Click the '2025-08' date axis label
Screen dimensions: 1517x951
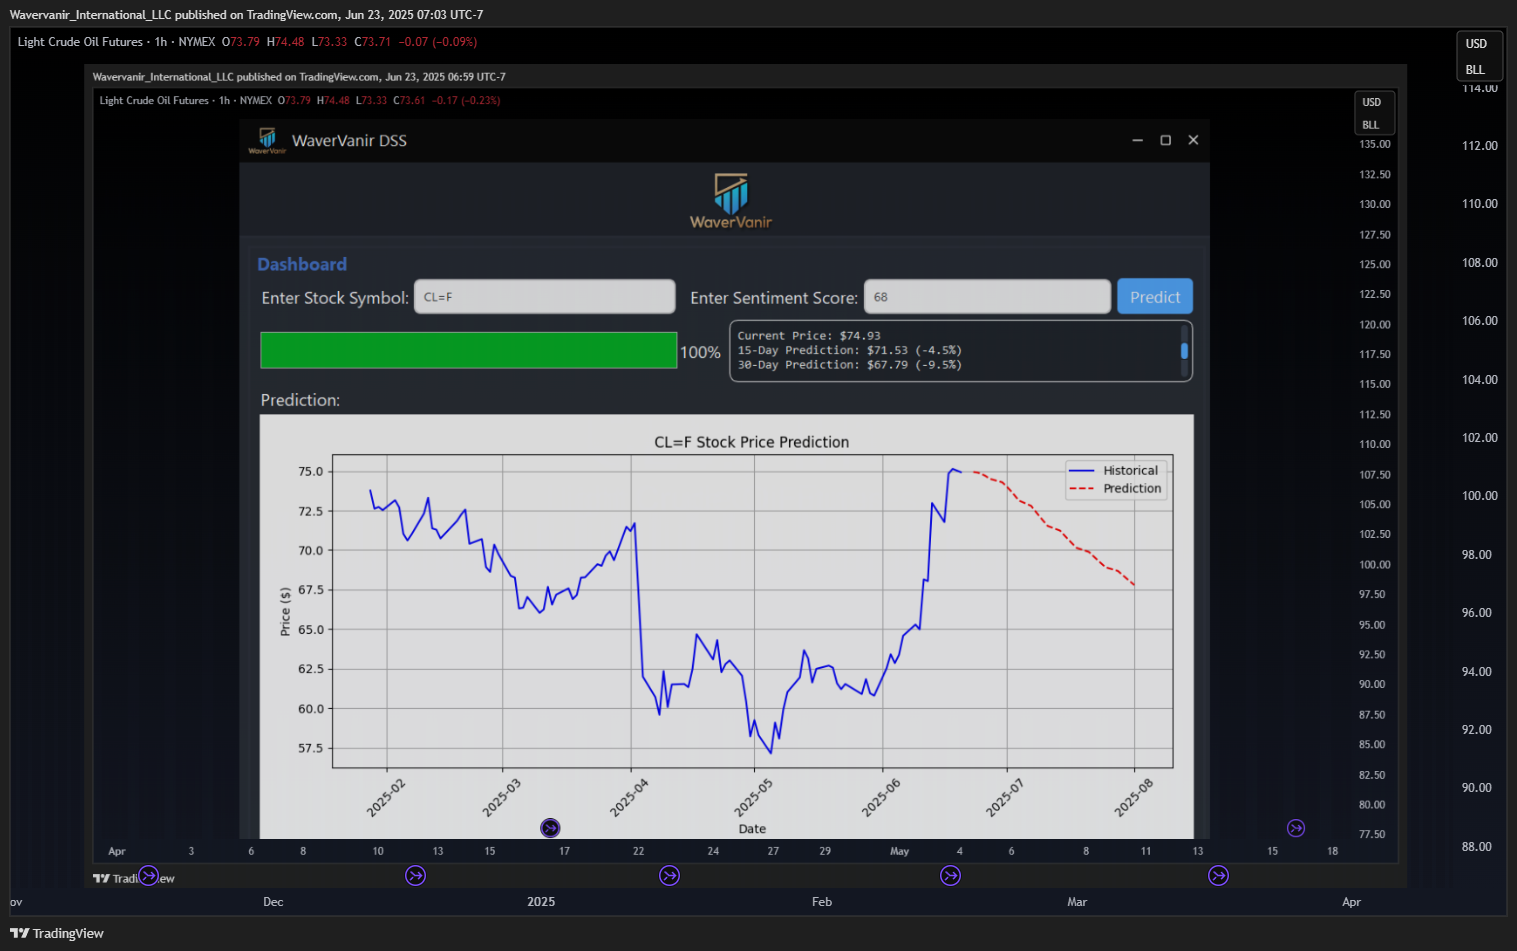(x=1134, y=798)
